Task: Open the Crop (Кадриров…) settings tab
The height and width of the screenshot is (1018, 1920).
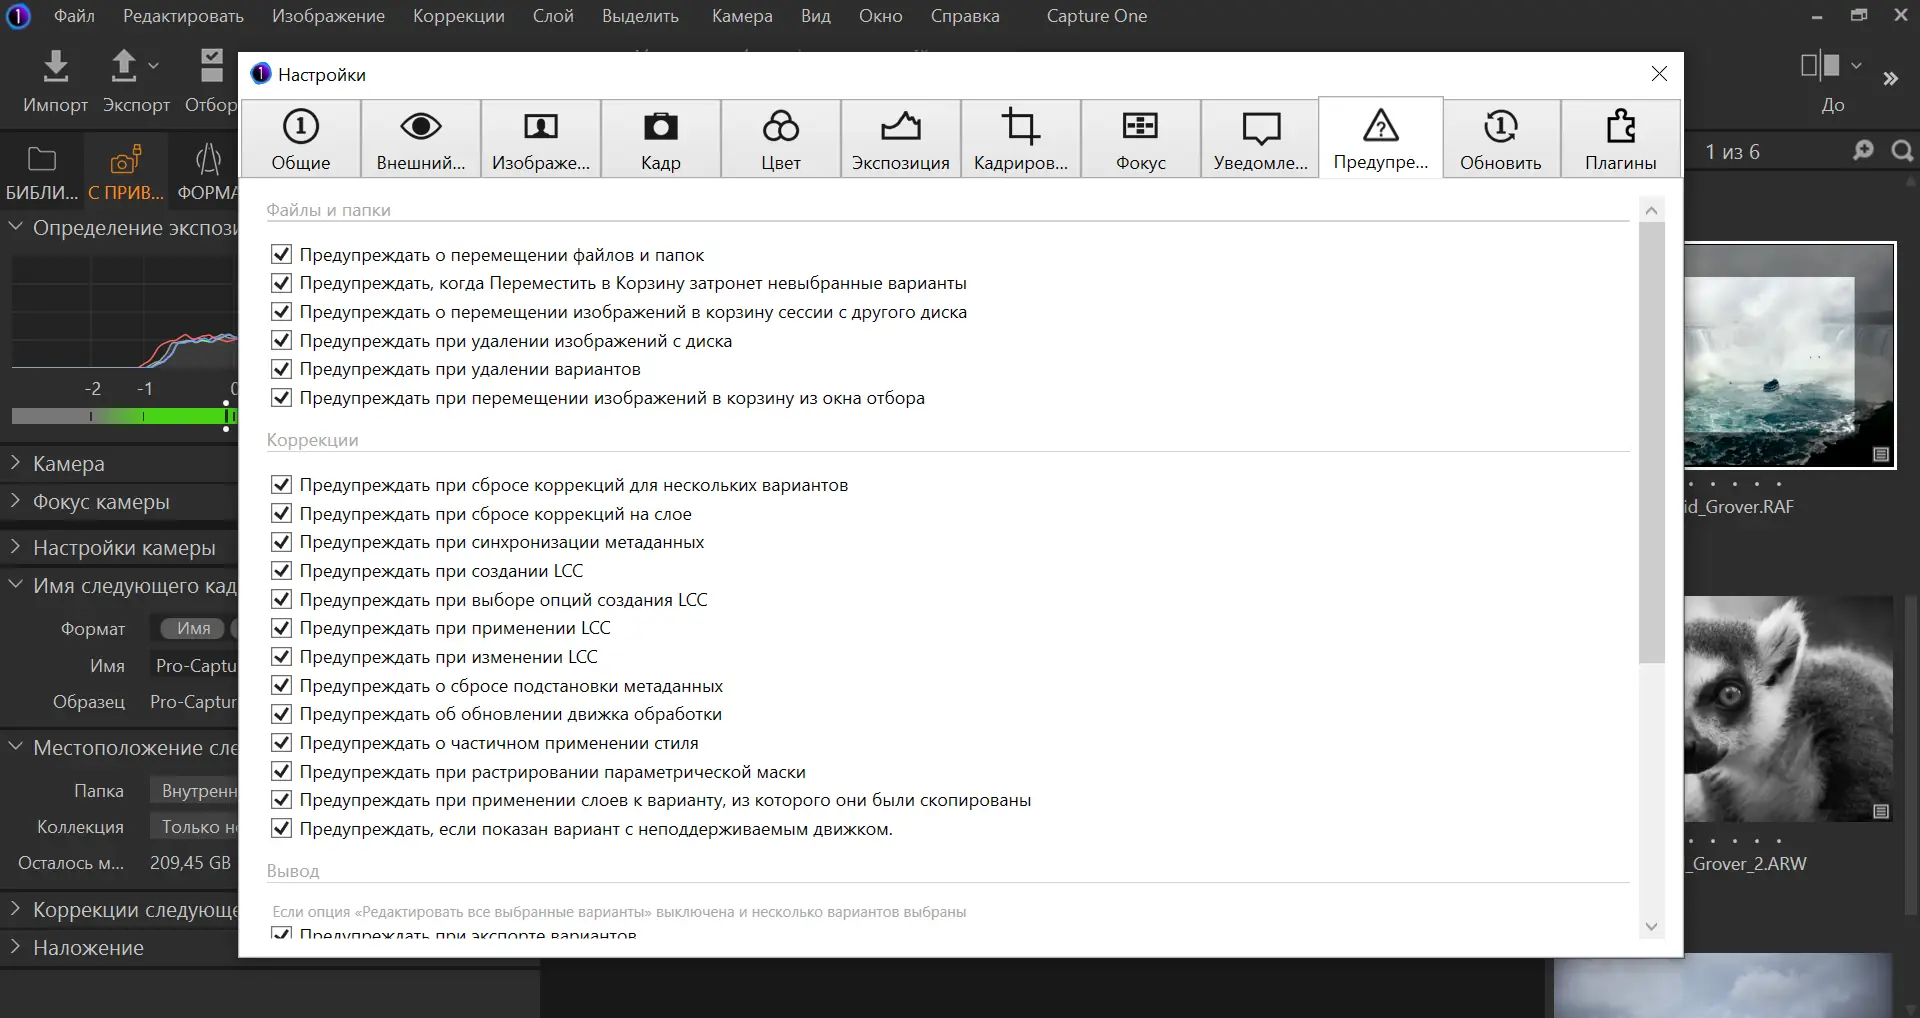Action: [1021, 139]
